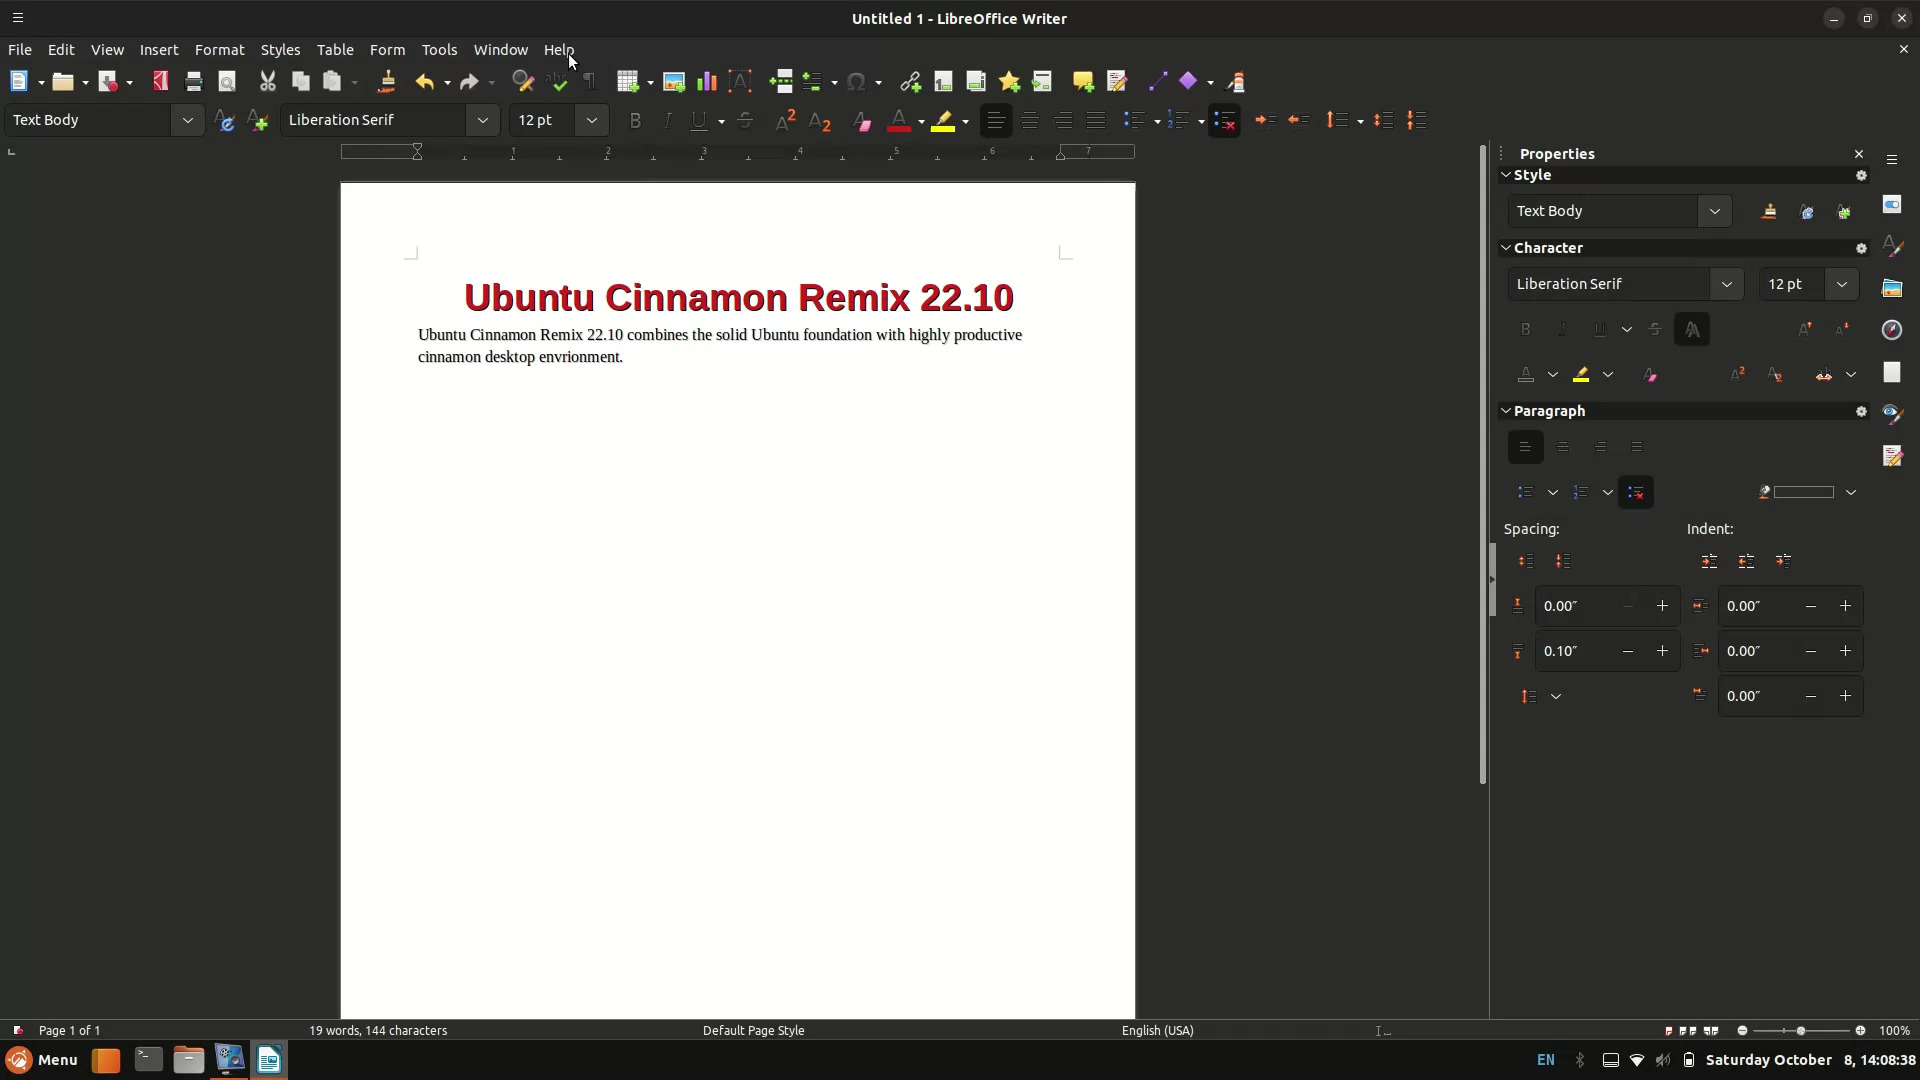Open the Tools menu

click(440, 50)
